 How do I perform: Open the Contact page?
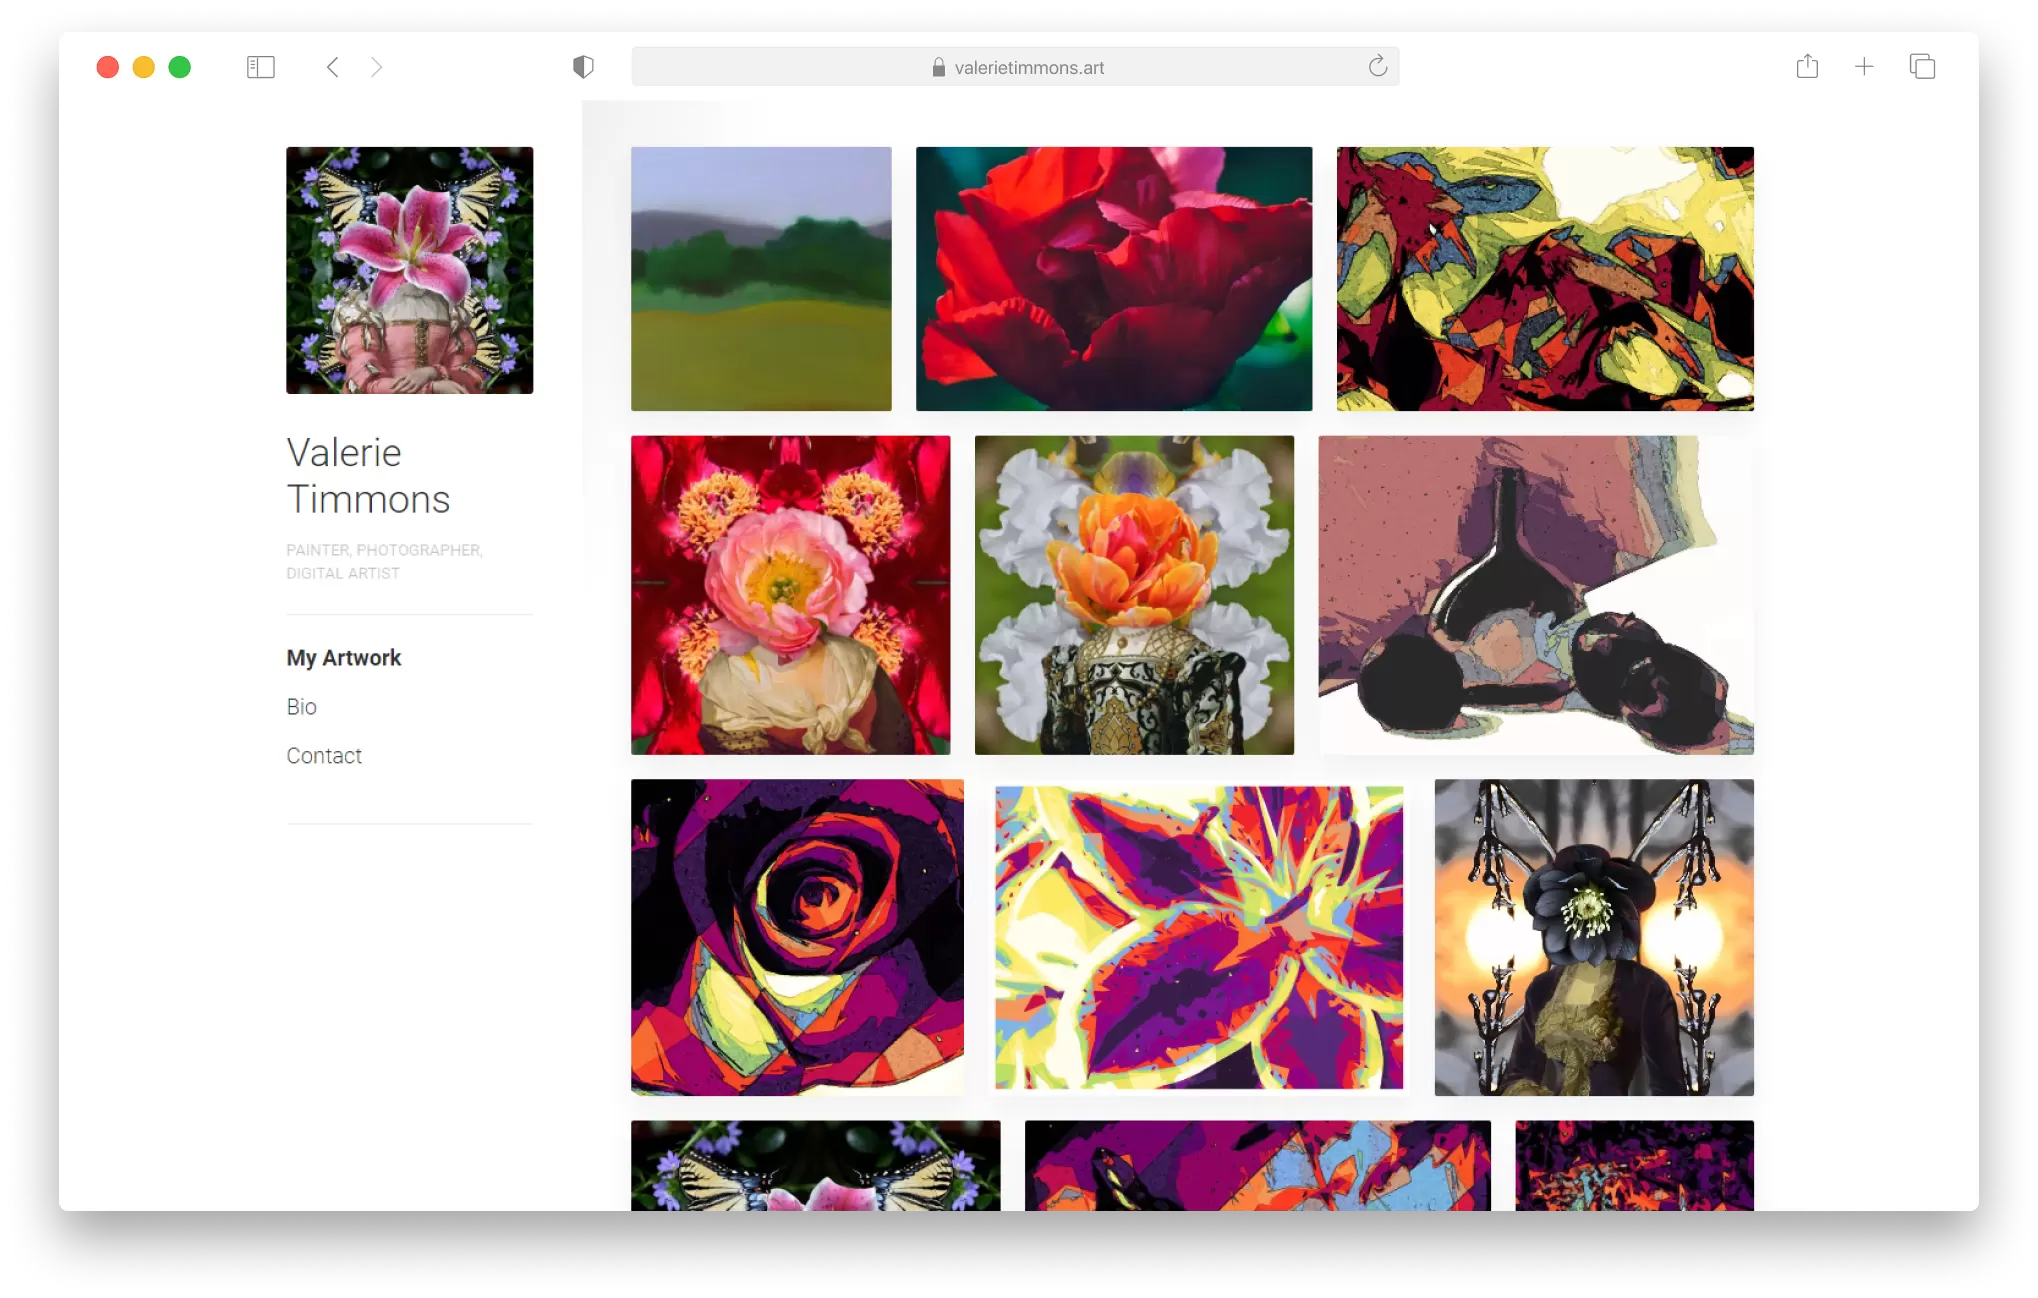tap(324, 756)
